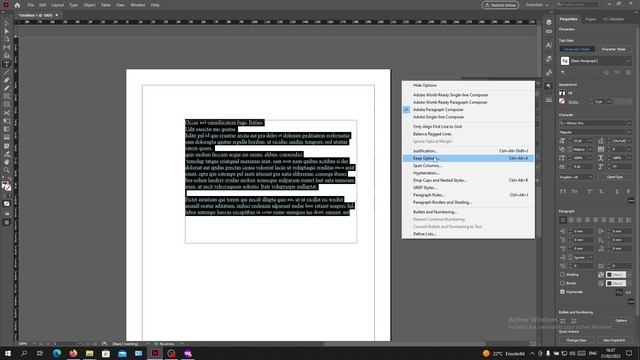
Task: Toggle the All Caps character button
Action: click(x=563, y=191)
